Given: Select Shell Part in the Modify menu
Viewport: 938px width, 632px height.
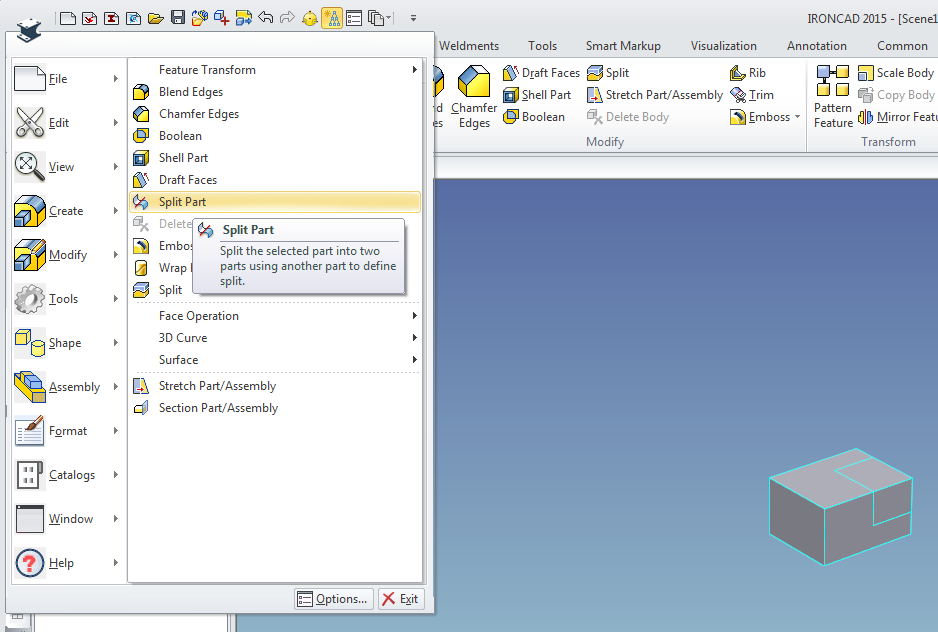Looking at the screenshot, I should click(x=275, y=158).
